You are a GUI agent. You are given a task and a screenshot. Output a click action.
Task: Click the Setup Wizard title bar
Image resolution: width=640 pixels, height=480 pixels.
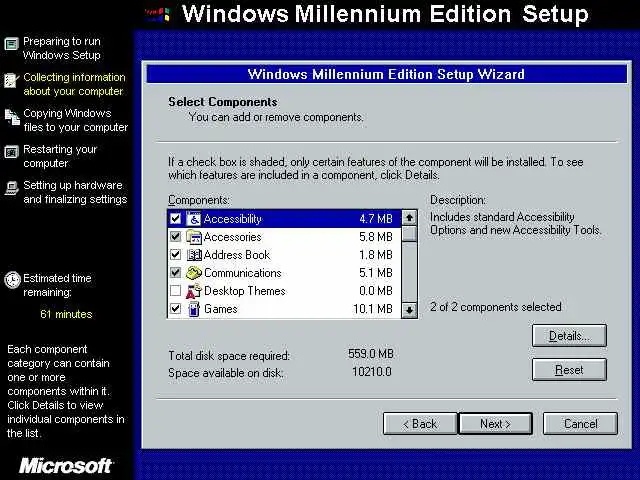tap(387, 74)
